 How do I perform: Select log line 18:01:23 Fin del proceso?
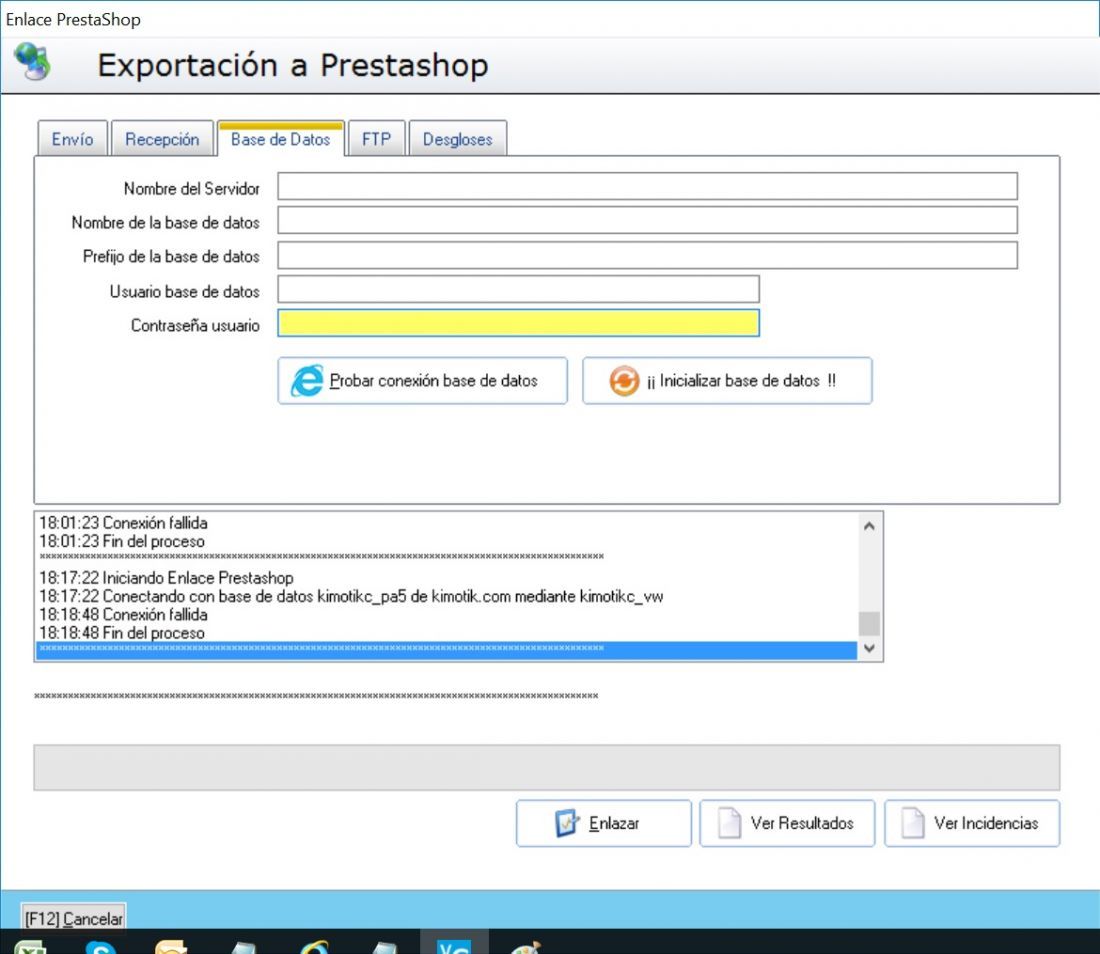pyautogui.click(x=122, y=541)
